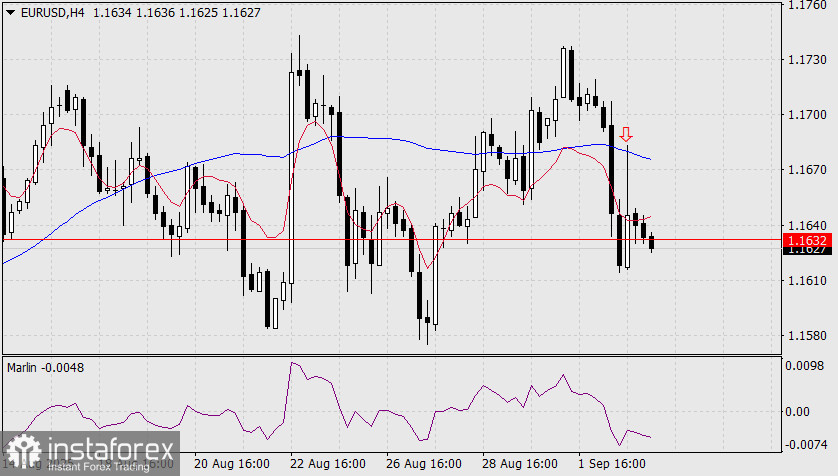The image size is (838, 476).
Task: Click the 22 Aug 16:00 time label
Action: point(328,463)
